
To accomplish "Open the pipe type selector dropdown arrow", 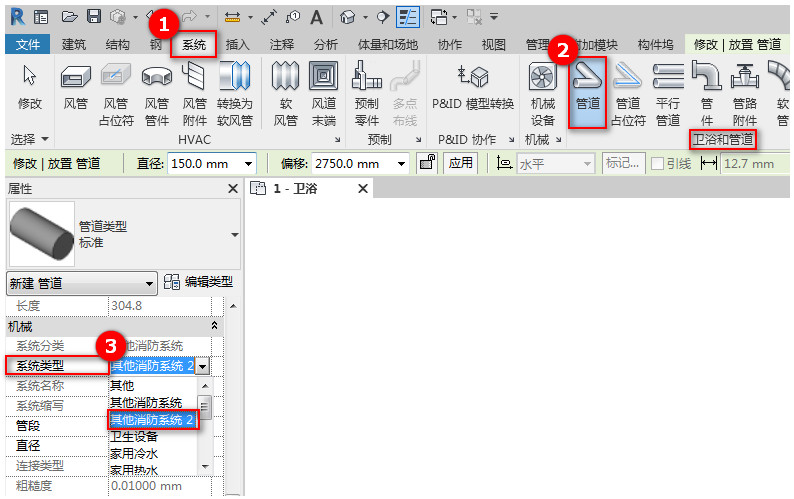I will pos(234,235).
